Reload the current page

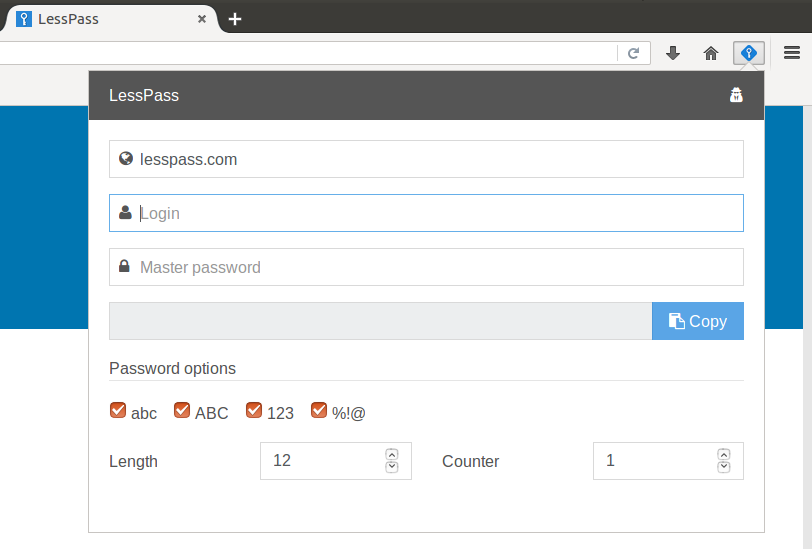click(633, 53)
